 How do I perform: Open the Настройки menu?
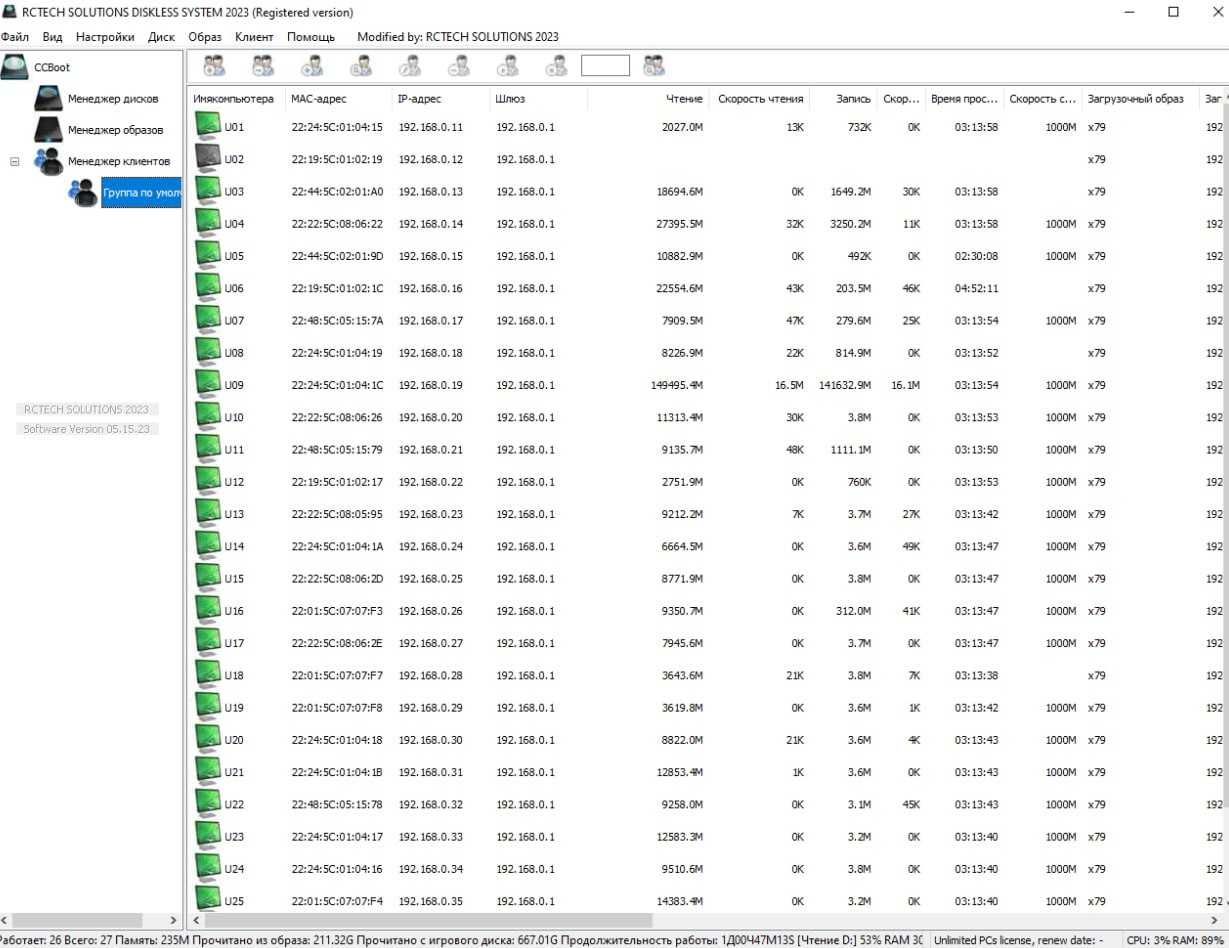tap(105, 37)
